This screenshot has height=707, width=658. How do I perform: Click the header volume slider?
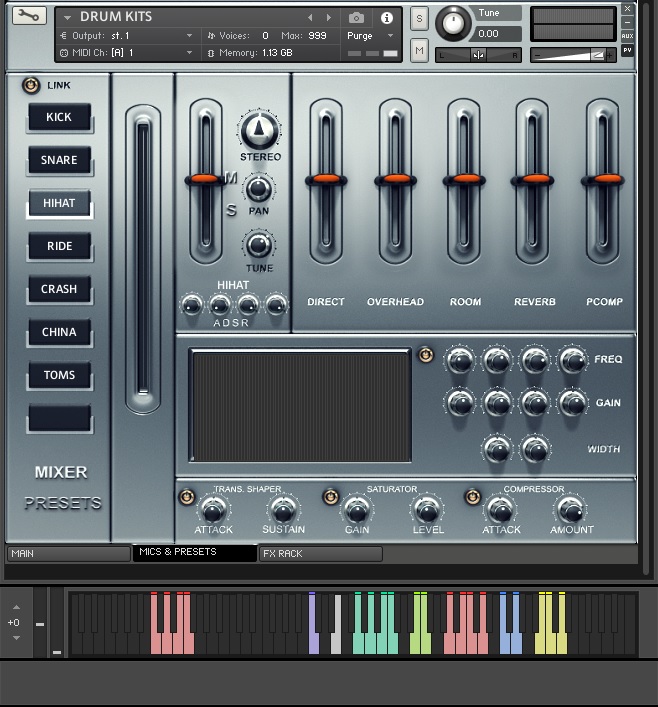tap(573, 55)
